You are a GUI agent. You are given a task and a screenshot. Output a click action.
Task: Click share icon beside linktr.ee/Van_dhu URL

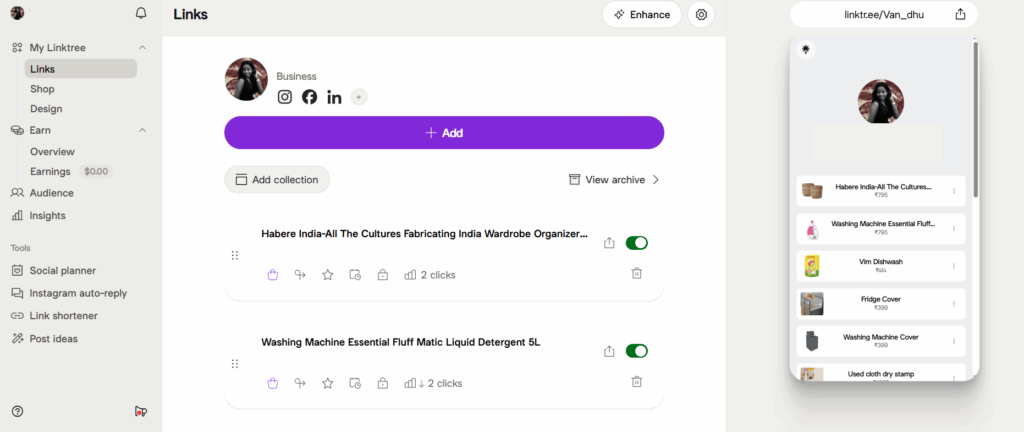pos(960,14)
